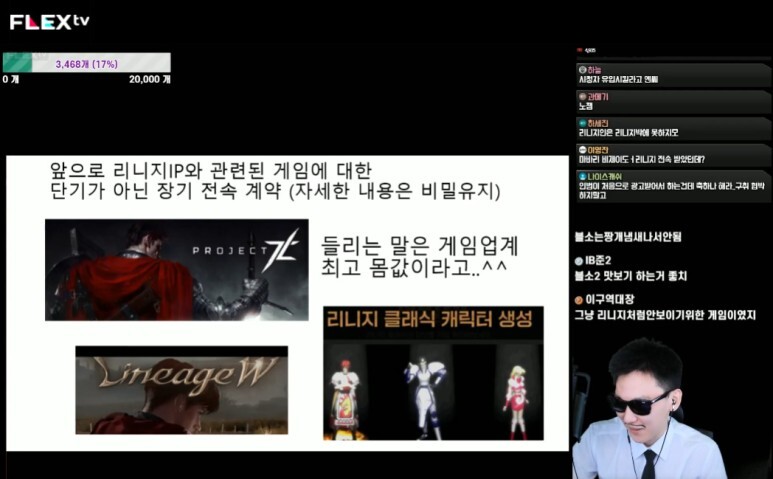Image resolution: width=773 pixels, height=479 pixels.
Task: Click the slide heading '앞으로 리니지IP와 관련된 게임에 대한'
Action: 211,171
